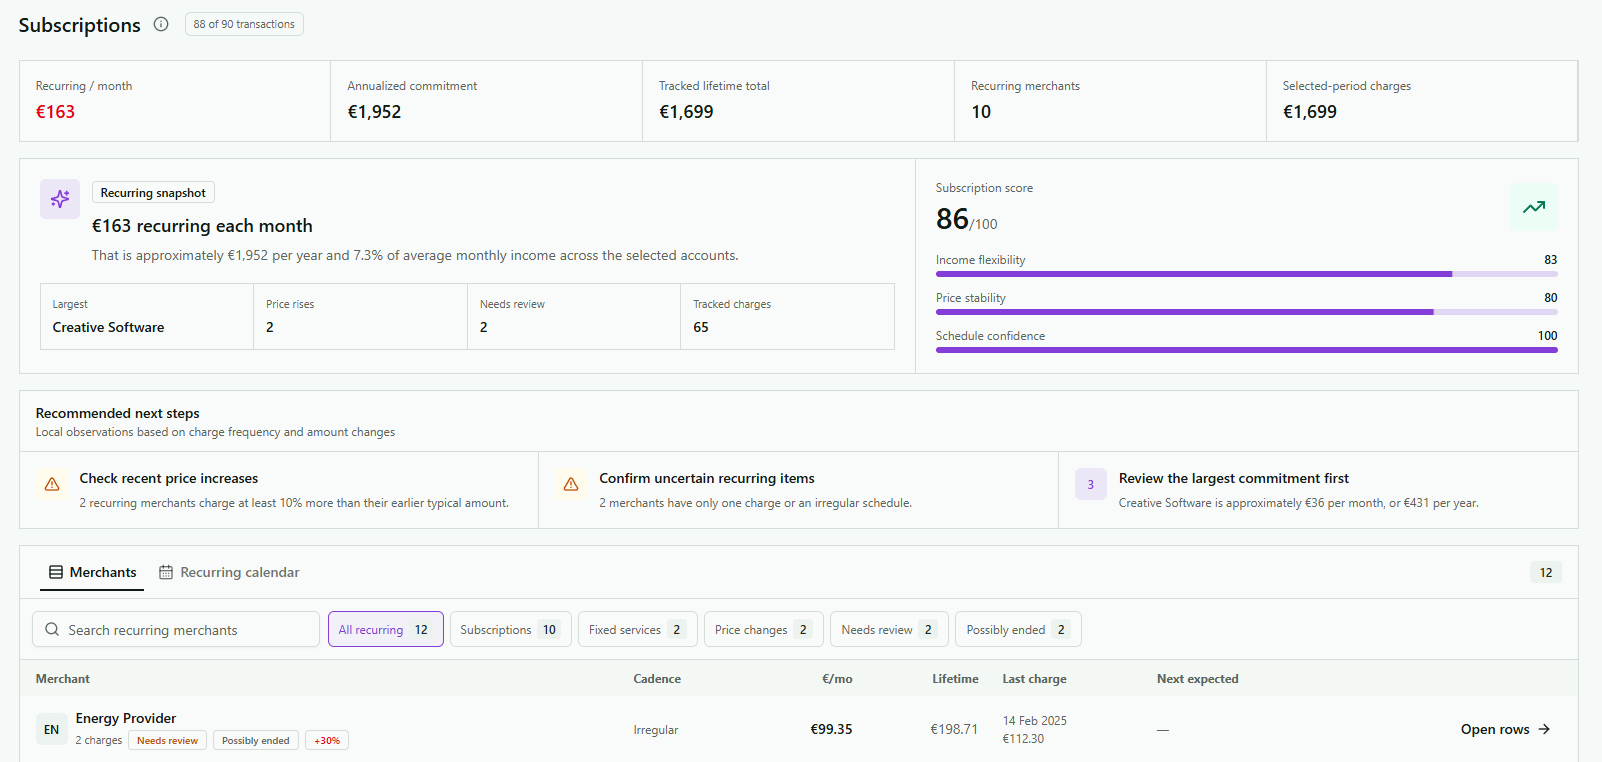
Task: Click the Price stability progress bar
Action: click(x=1246, y=312)
